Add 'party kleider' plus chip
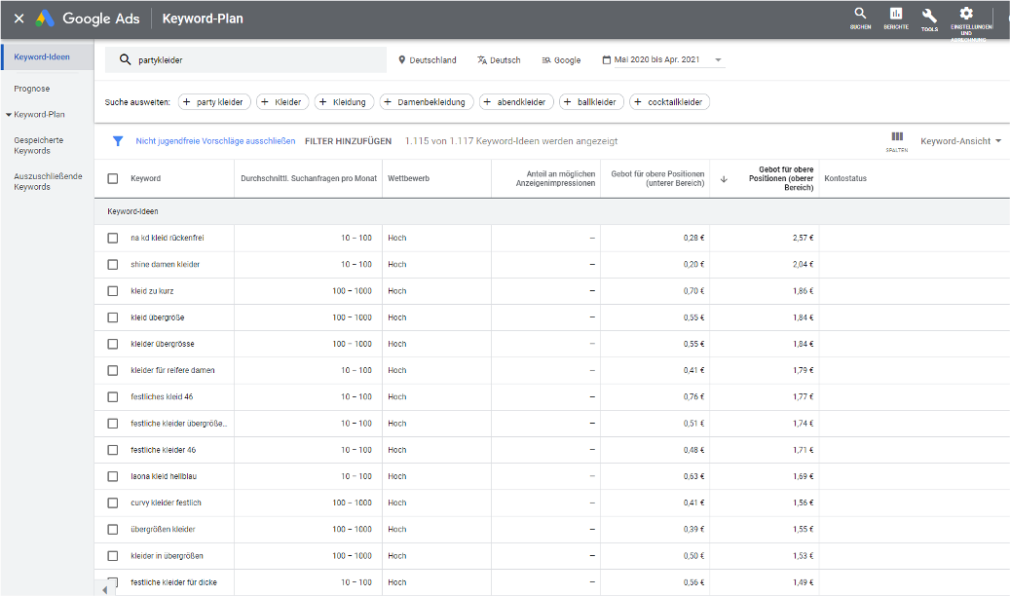Screen dimensions: 1010x596 (x=214, y=102)
